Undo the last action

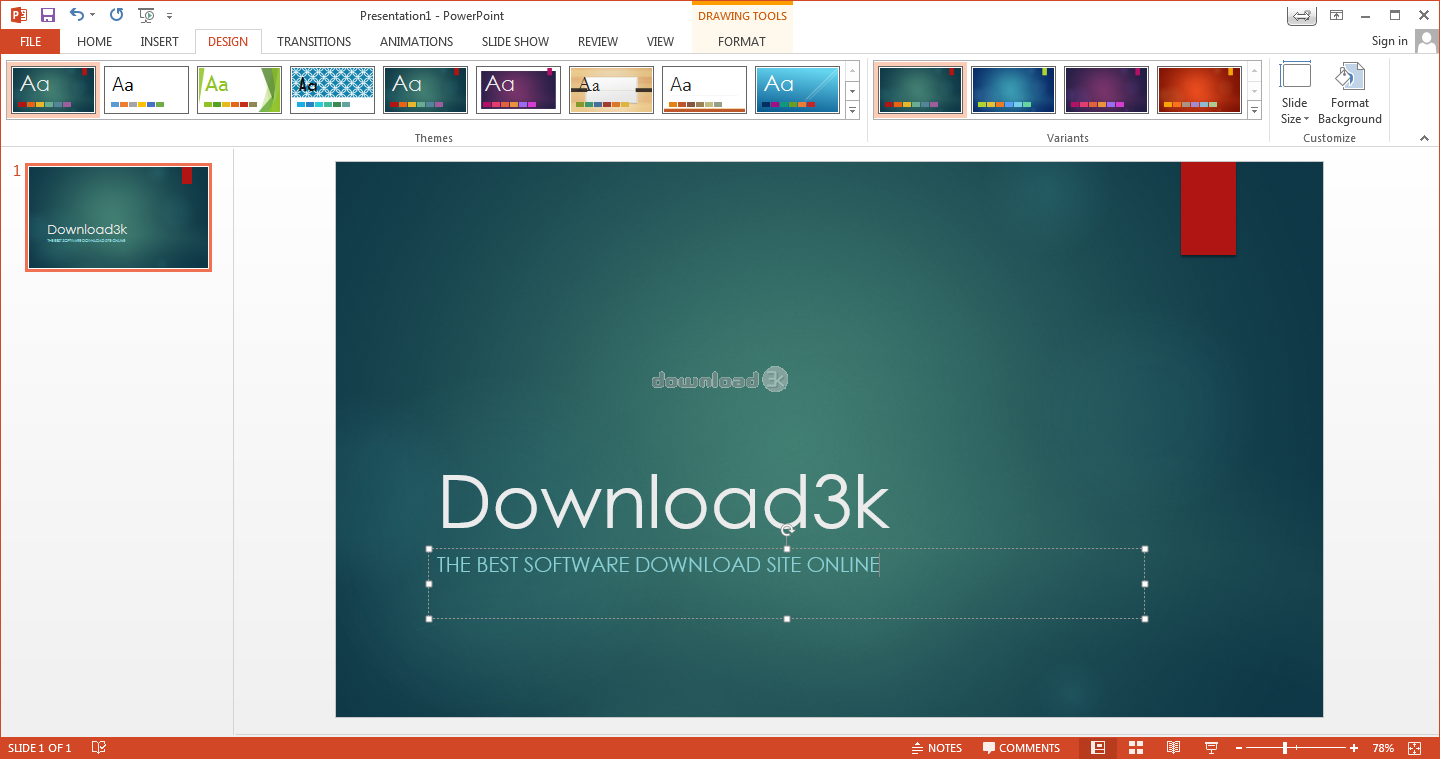pos(77,15)
